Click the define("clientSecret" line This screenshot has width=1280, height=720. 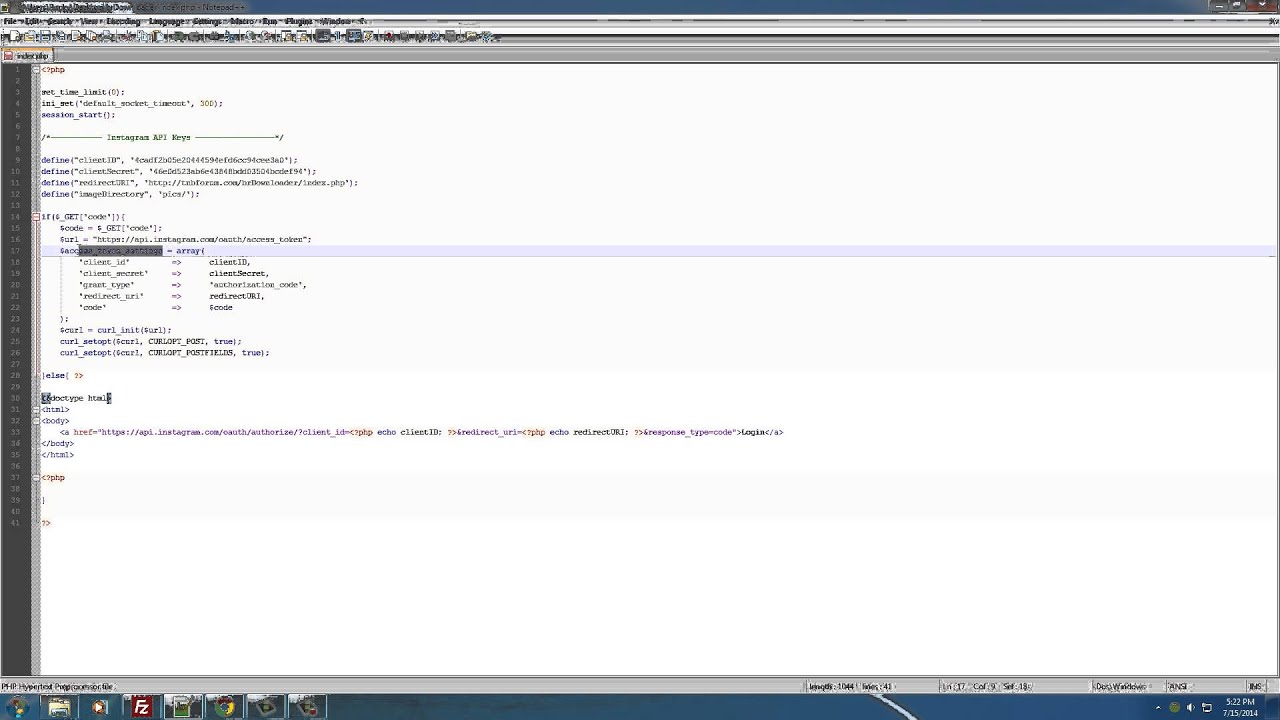(x=179, y=171)
